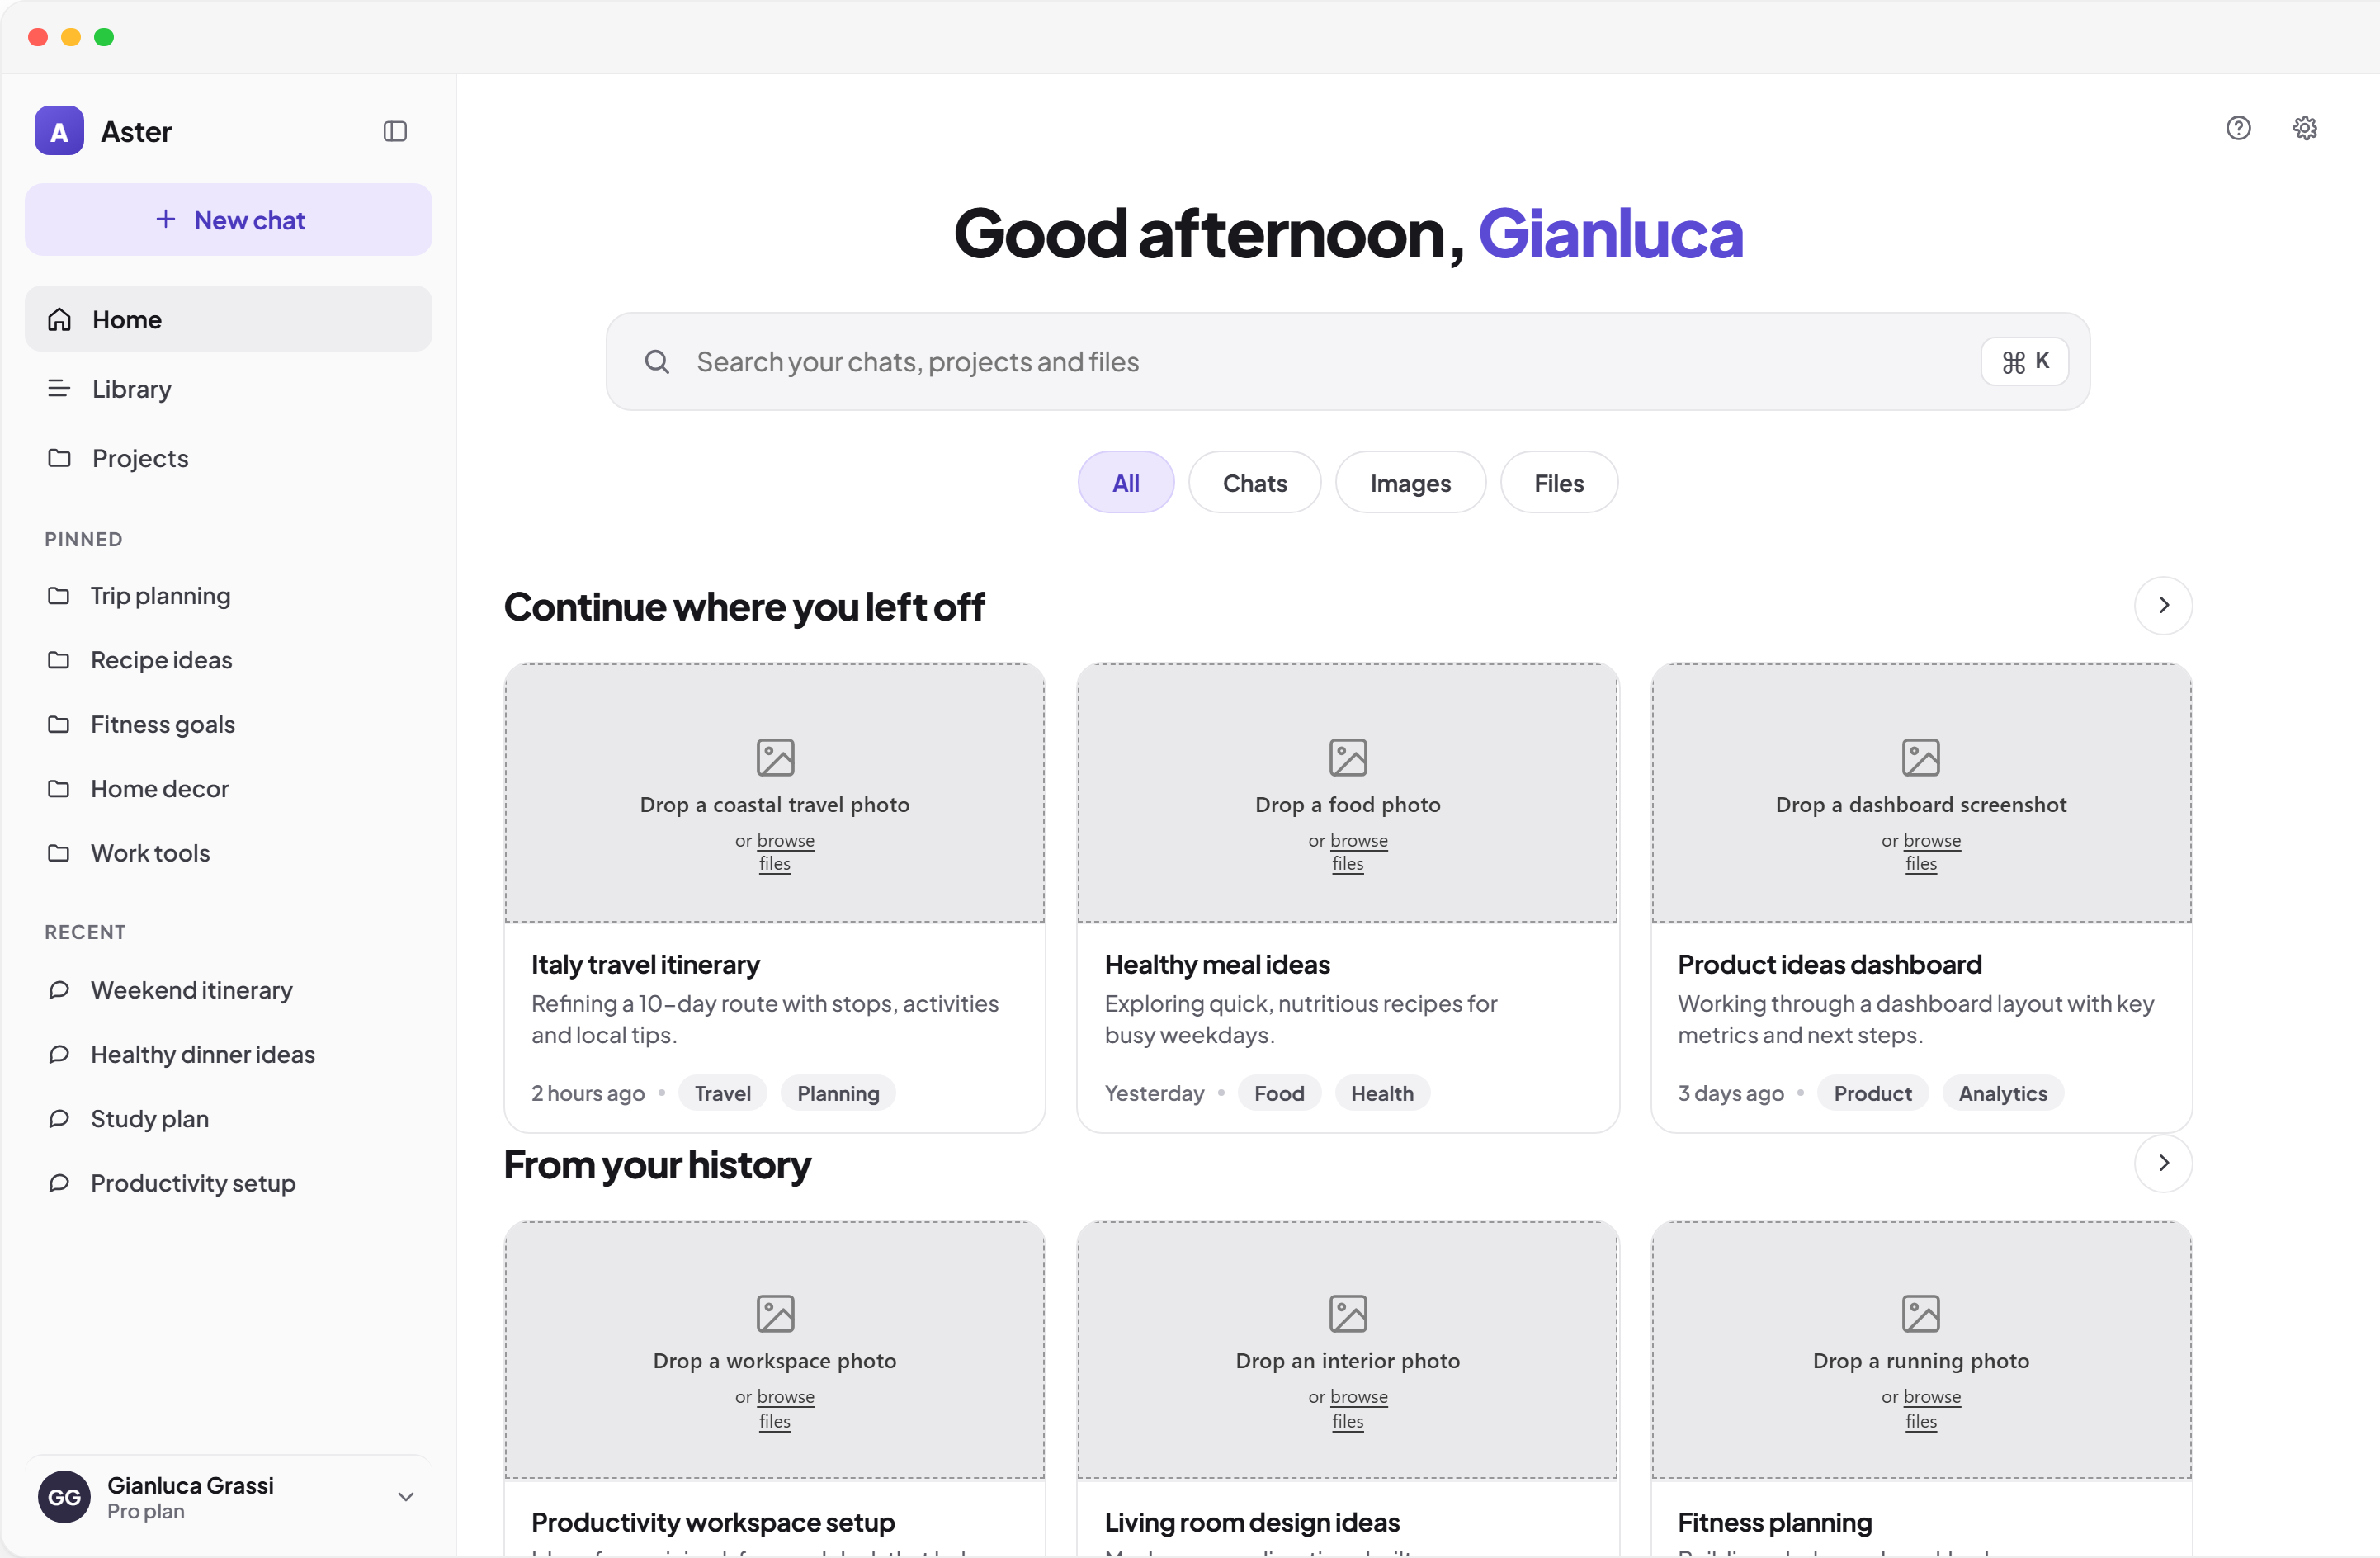
Task: Click the Travel tag
Action: click(x=722, y=1093)
